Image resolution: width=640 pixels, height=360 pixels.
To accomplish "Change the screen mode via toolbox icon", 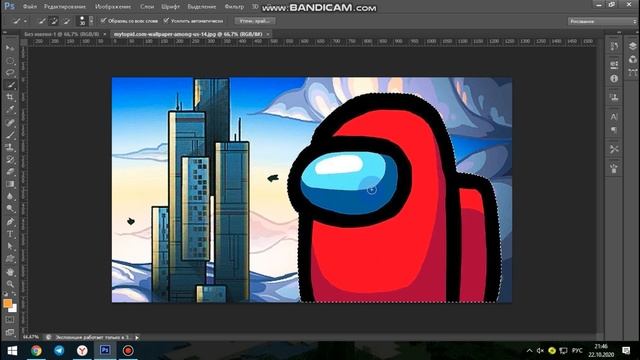I will (x=10, y=332).
